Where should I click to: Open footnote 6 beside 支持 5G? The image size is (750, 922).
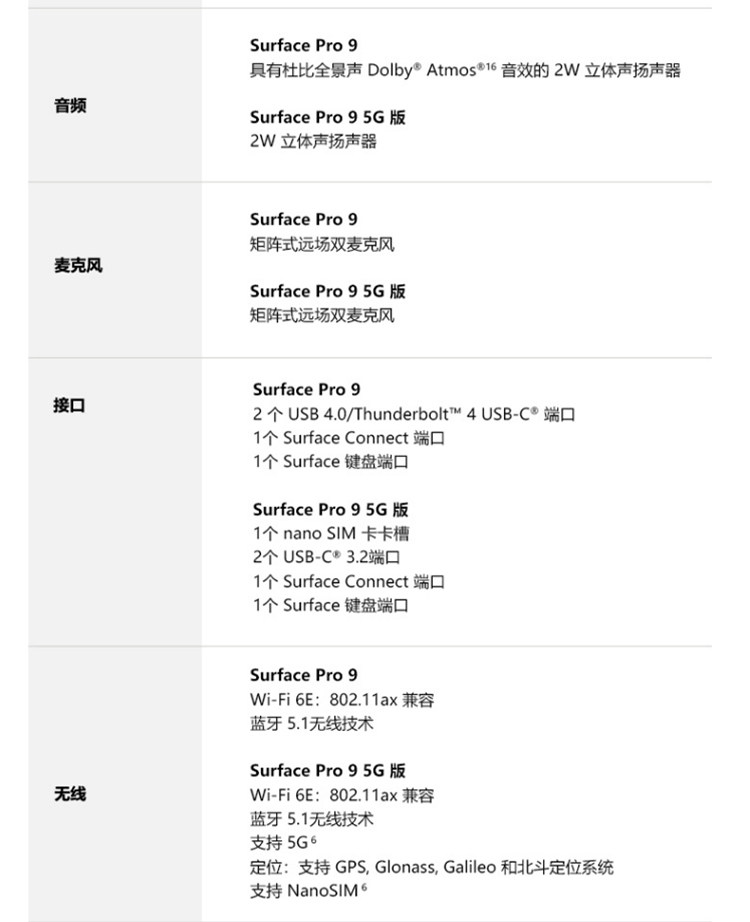click(313, 839)
